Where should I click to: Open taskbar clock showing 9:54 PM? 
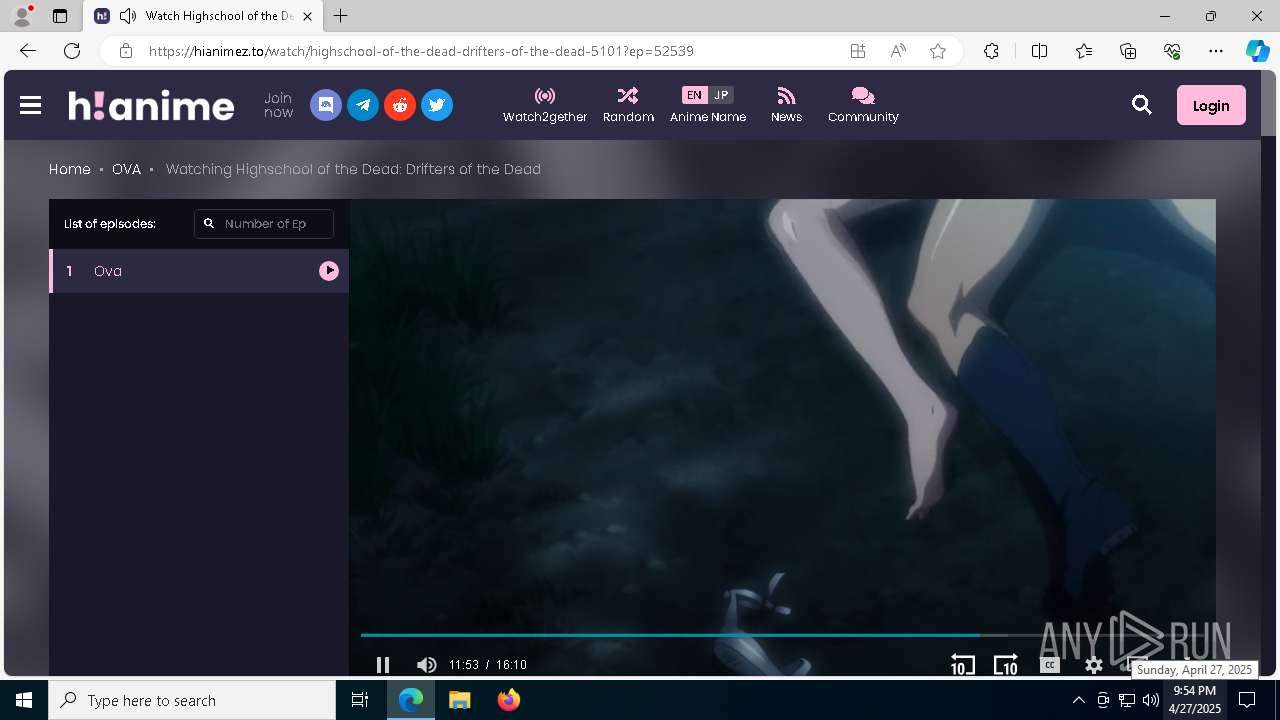coord(1195,700)
